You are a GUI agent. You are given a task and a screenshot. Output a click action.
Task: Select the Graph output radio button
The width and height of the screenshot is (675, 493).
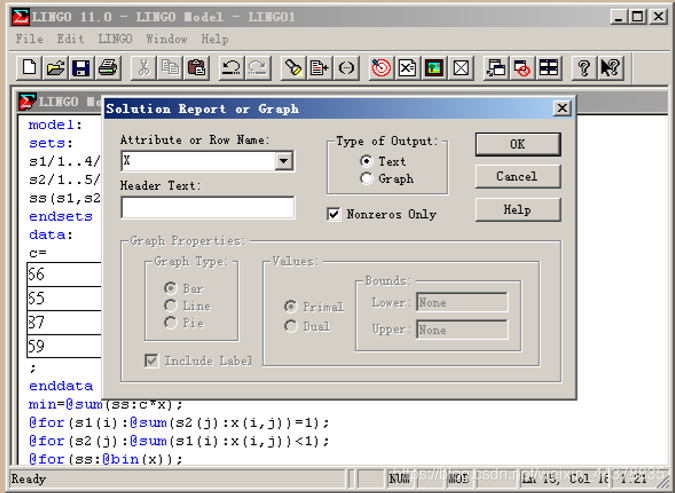366,178
